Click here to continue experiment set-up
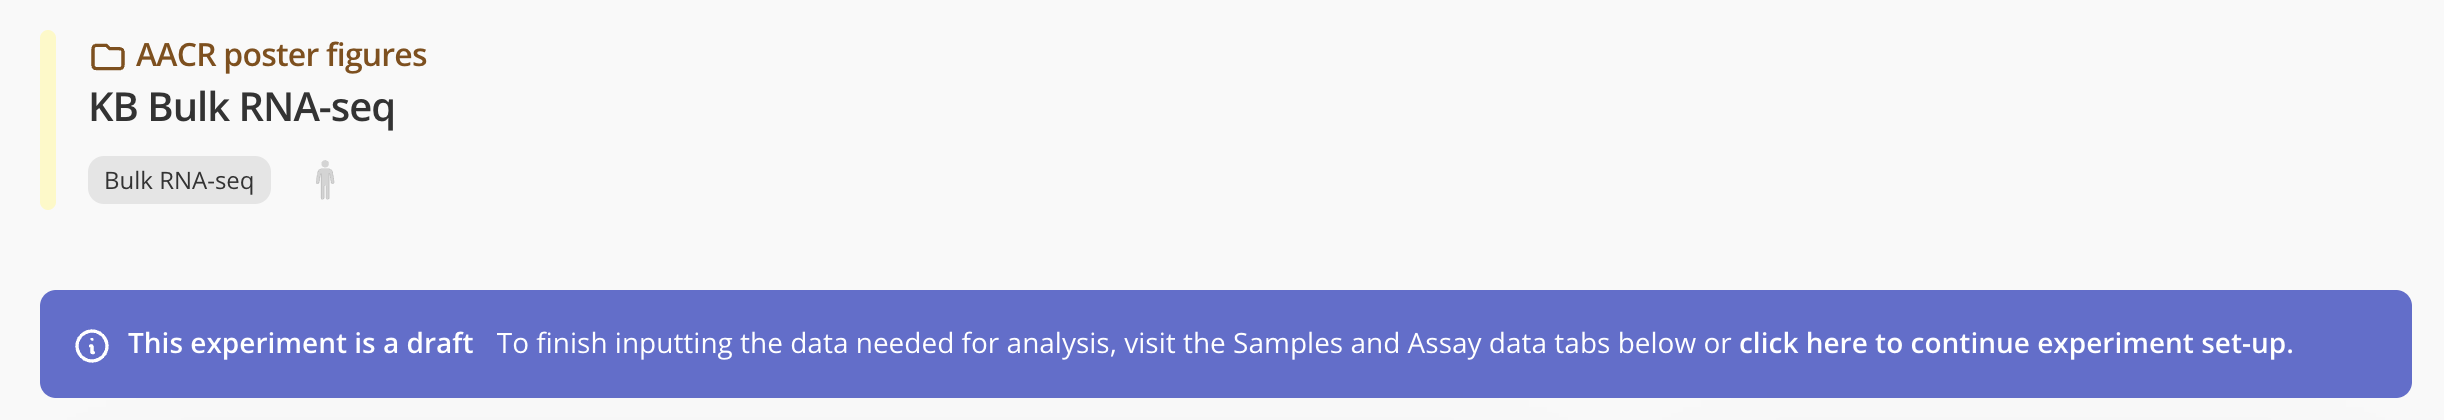This screenshot has height=420, width=2444. point(2015,344)
